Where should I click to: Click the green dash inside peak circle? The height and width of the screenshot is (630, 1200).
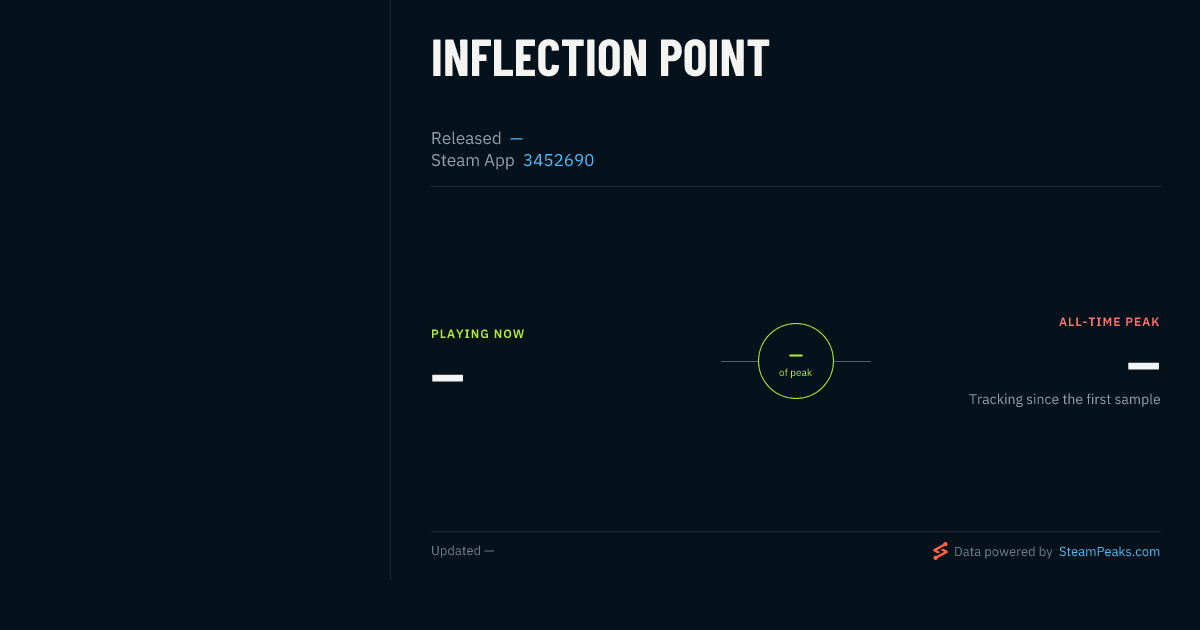tap(796, 355)
